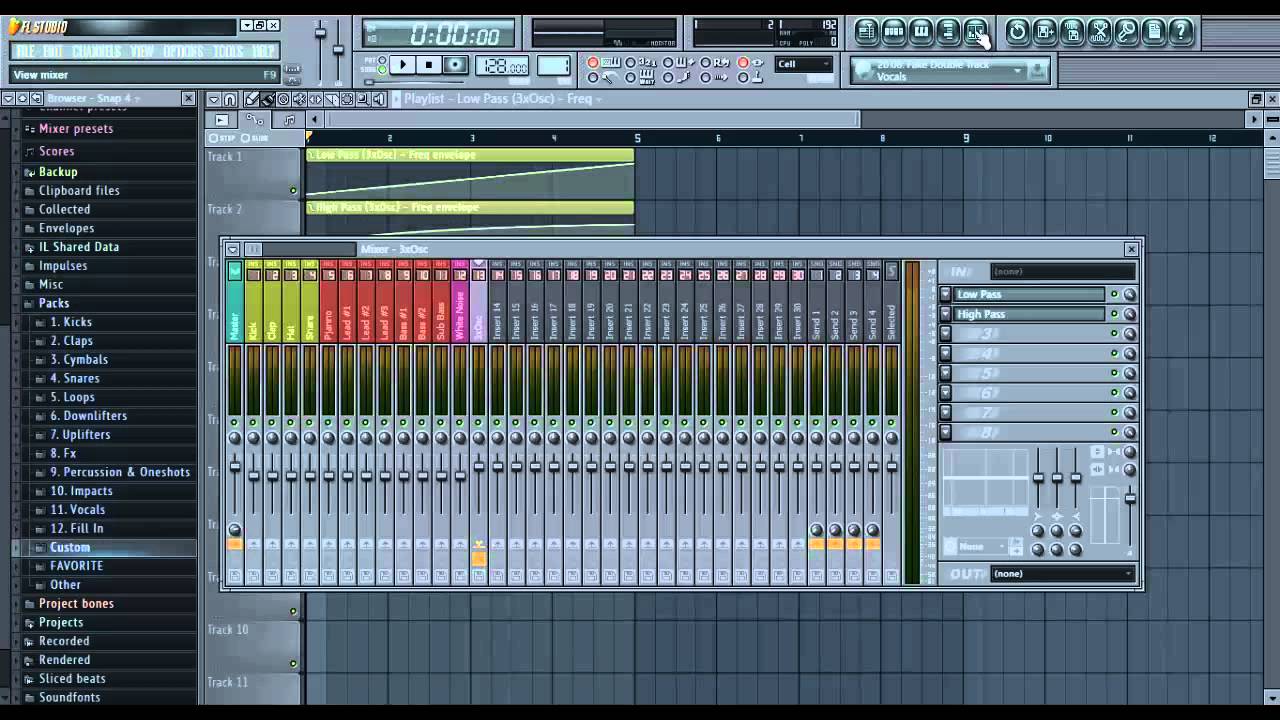Click the undo history circular-arrow icon
This screenshot has height=720, width=1280.
tap(1017, 32)
